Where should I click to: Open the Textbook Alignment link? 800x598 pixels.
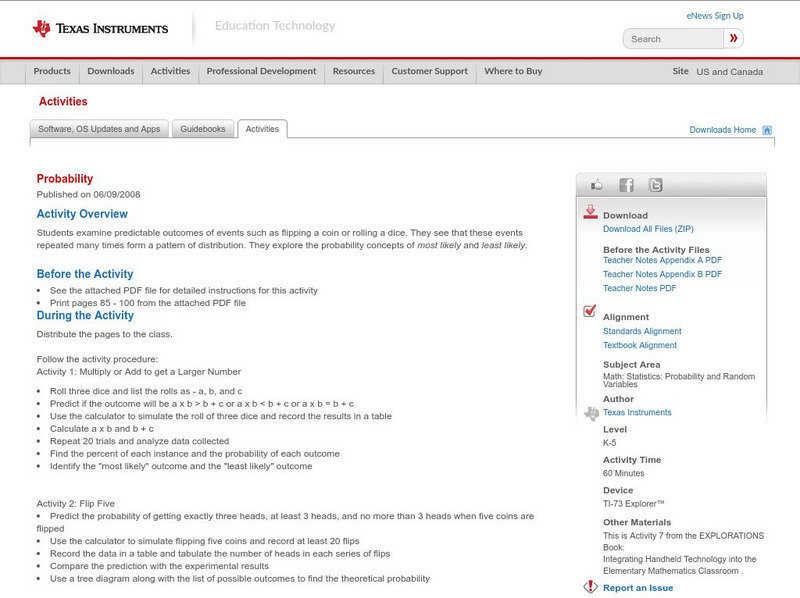tap(640, 345)
